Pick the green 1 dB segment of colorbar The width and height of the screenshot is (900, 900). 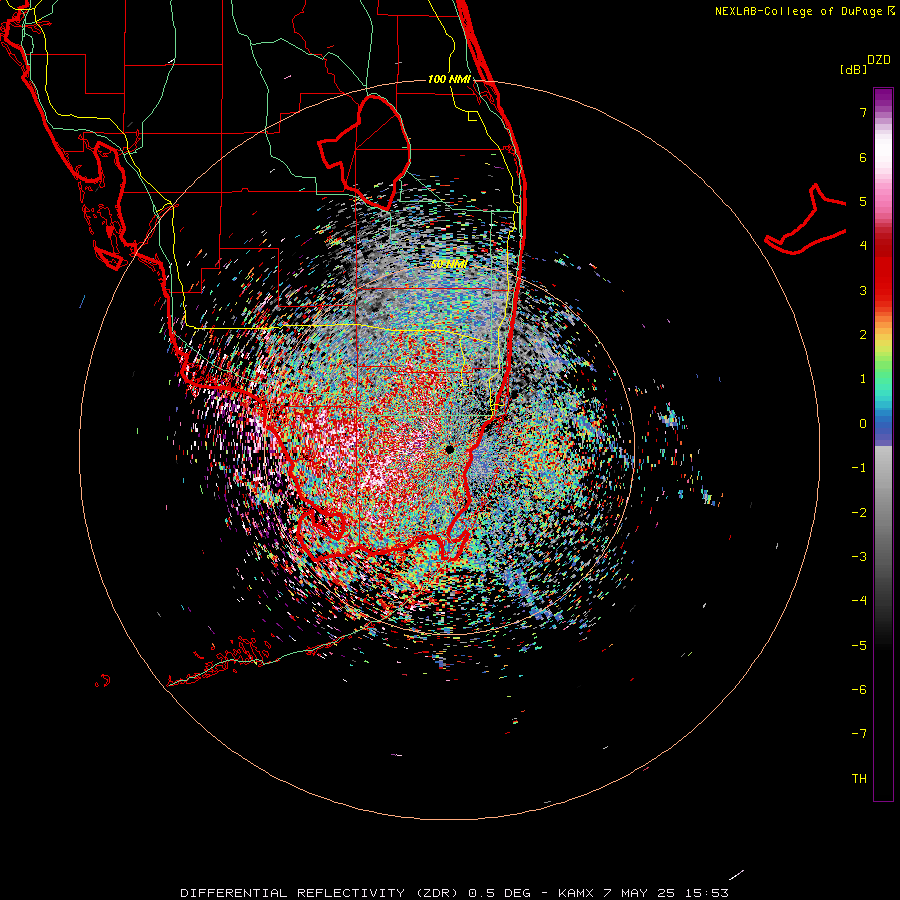pyautogui.click(x=883, y=379)
